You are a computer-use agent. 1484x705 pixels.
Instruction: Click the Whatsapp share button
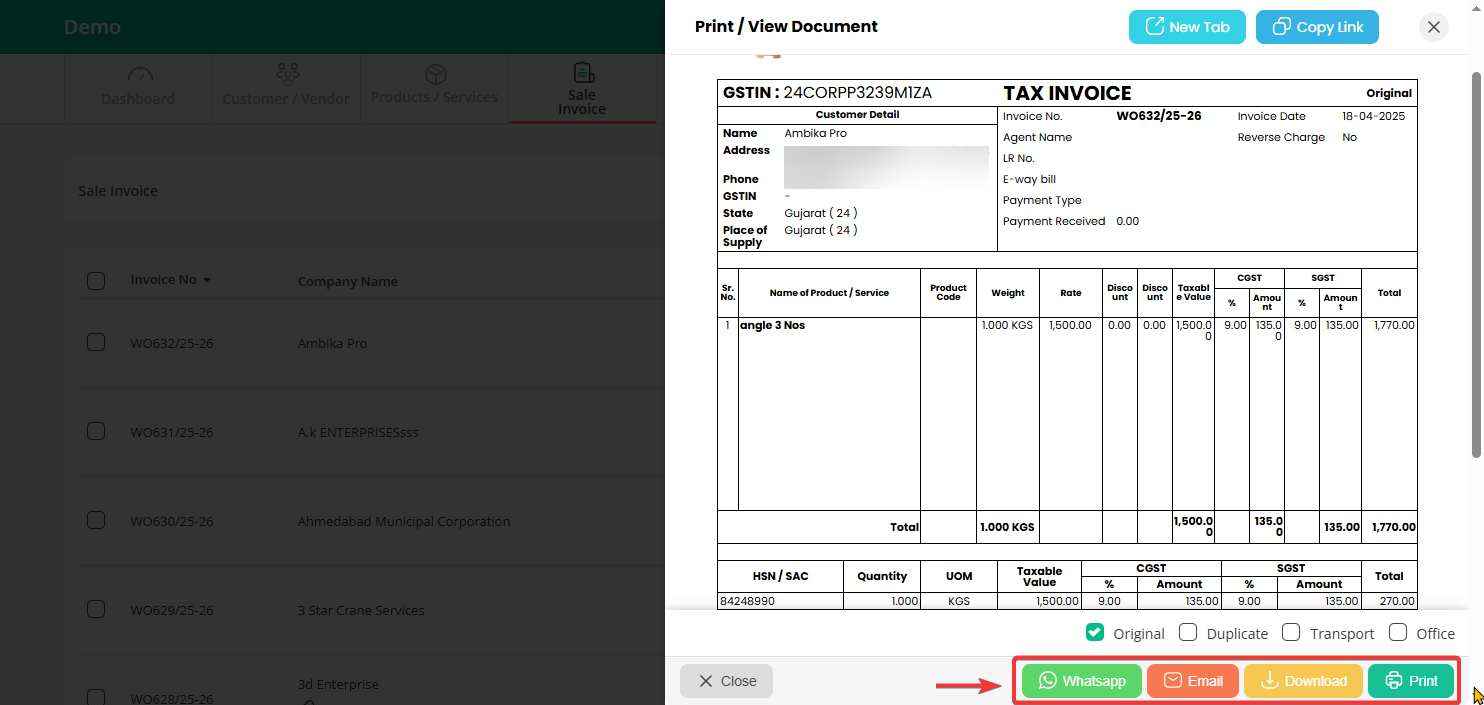pyautogui.click(x=1082, y=681)
